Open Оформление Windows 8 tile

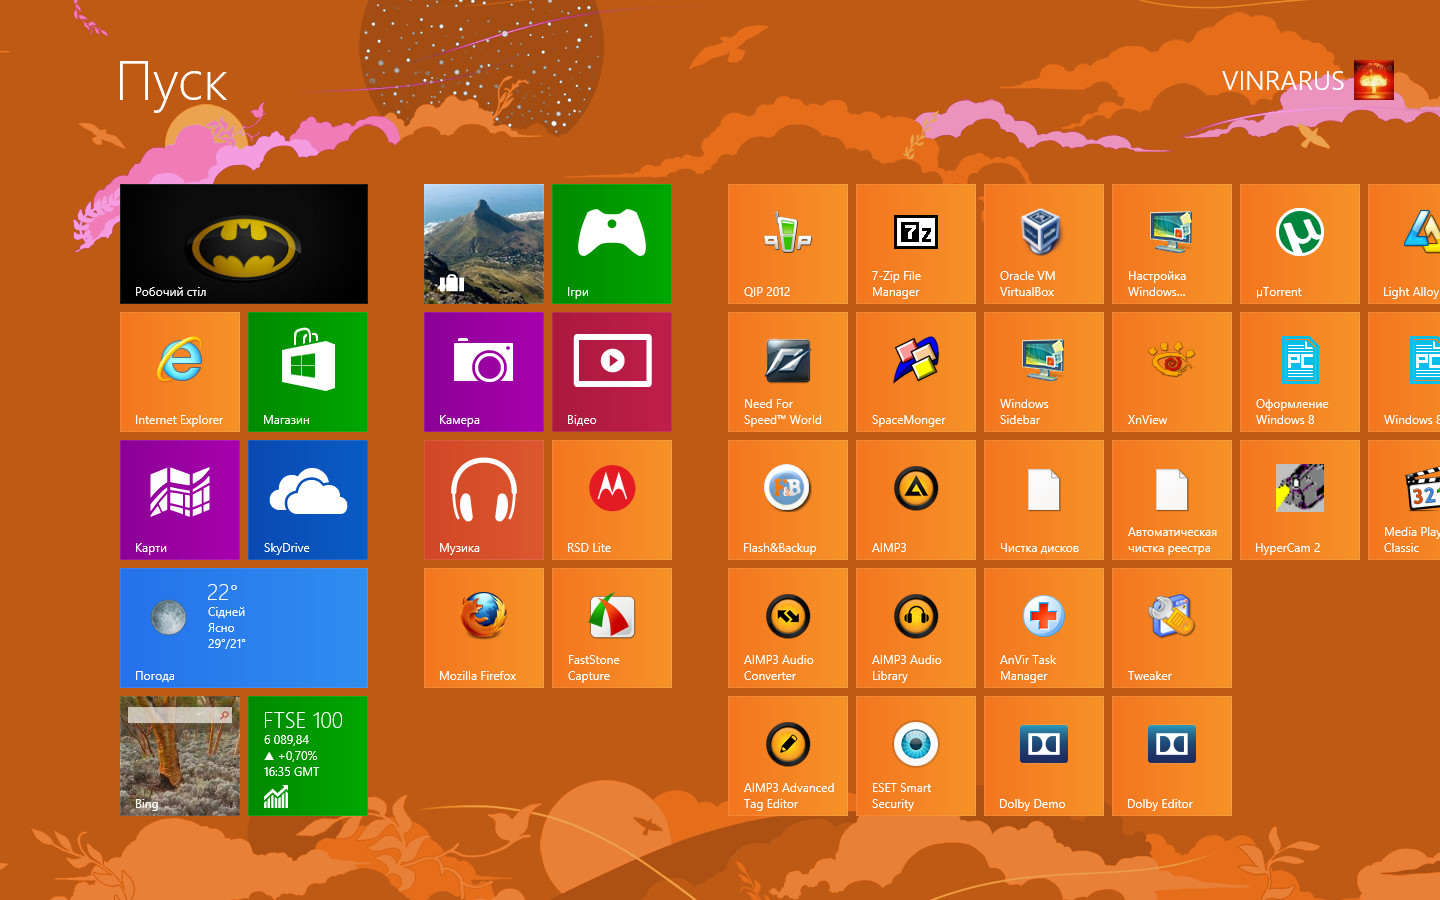click(x=1300, y=372)
